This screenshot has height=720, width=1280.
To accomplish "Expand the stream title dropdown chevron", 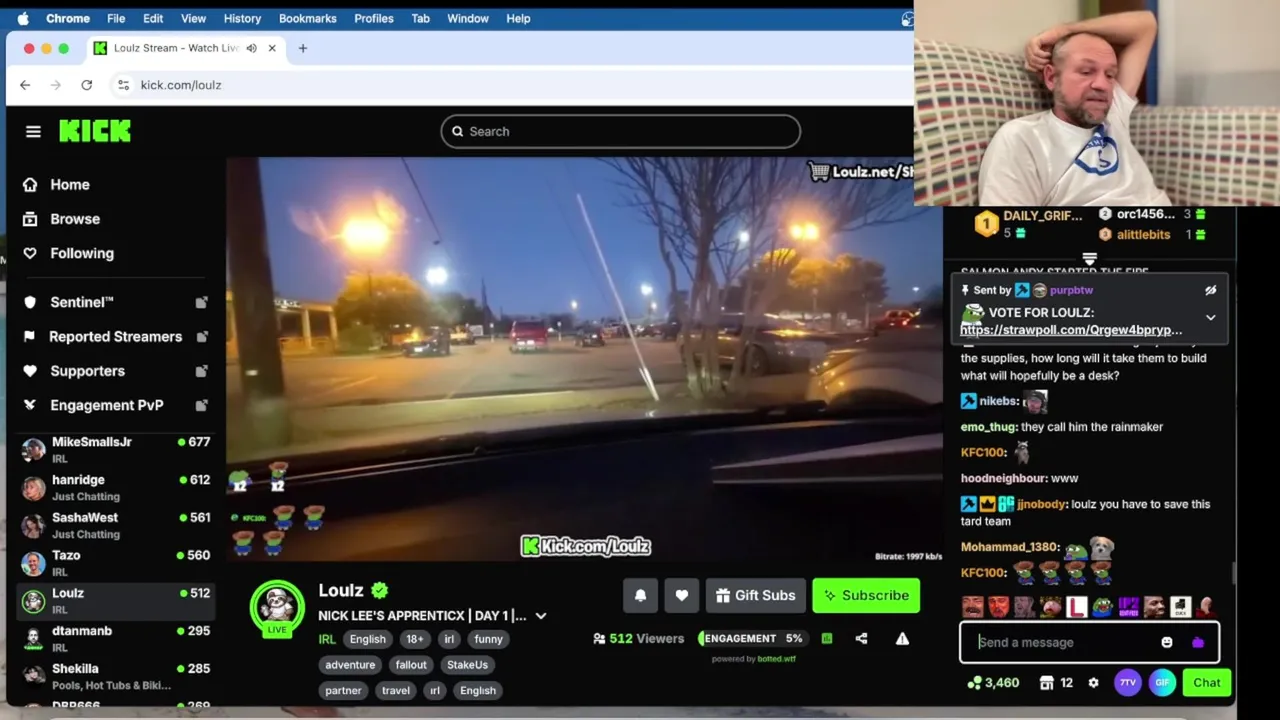I will click(x=541, y=616).
